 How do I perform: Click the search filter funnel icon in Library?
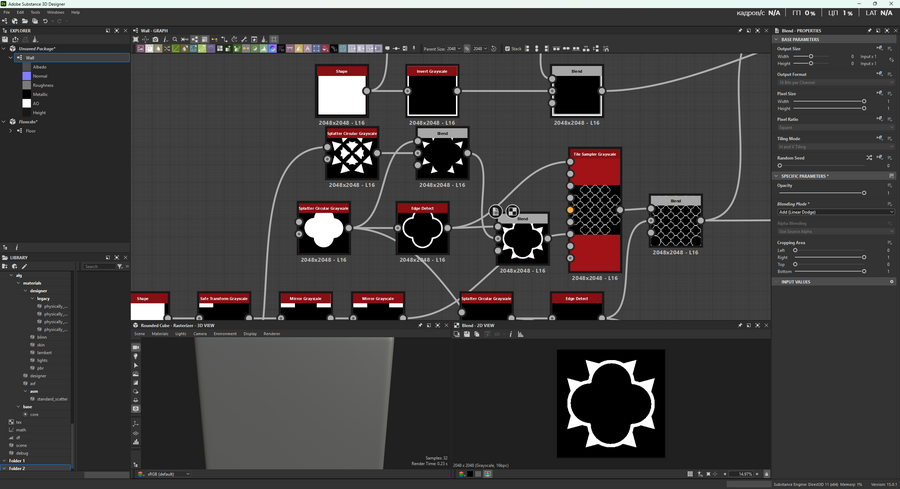(x=119, y=266)
